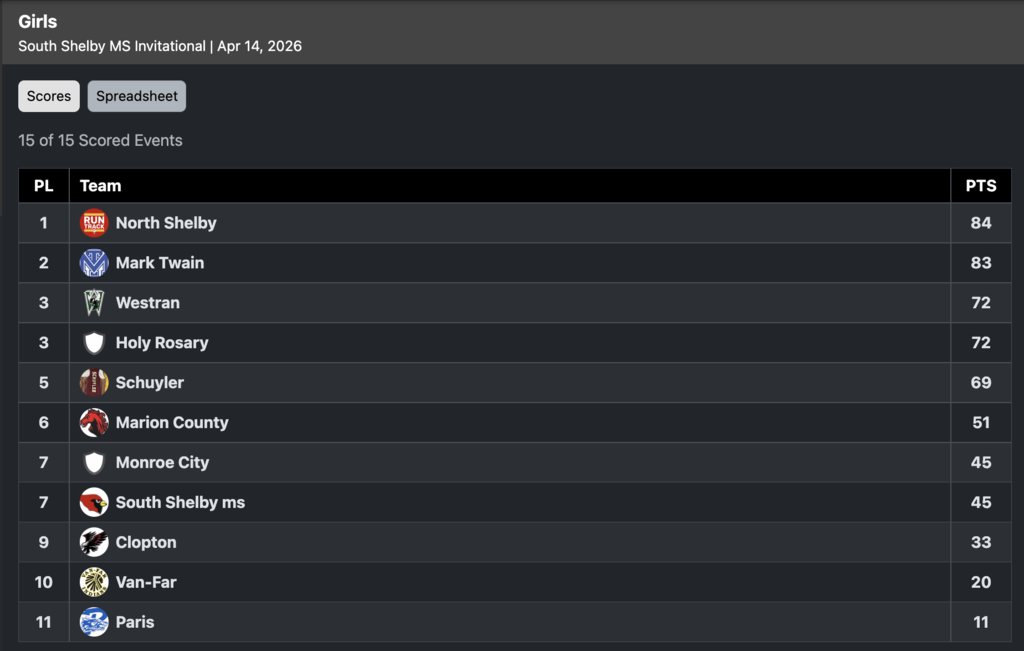The height and width of the screenshot is (651, 1024).
Task: Open the North Shelby team link
Action: [166, 223]
